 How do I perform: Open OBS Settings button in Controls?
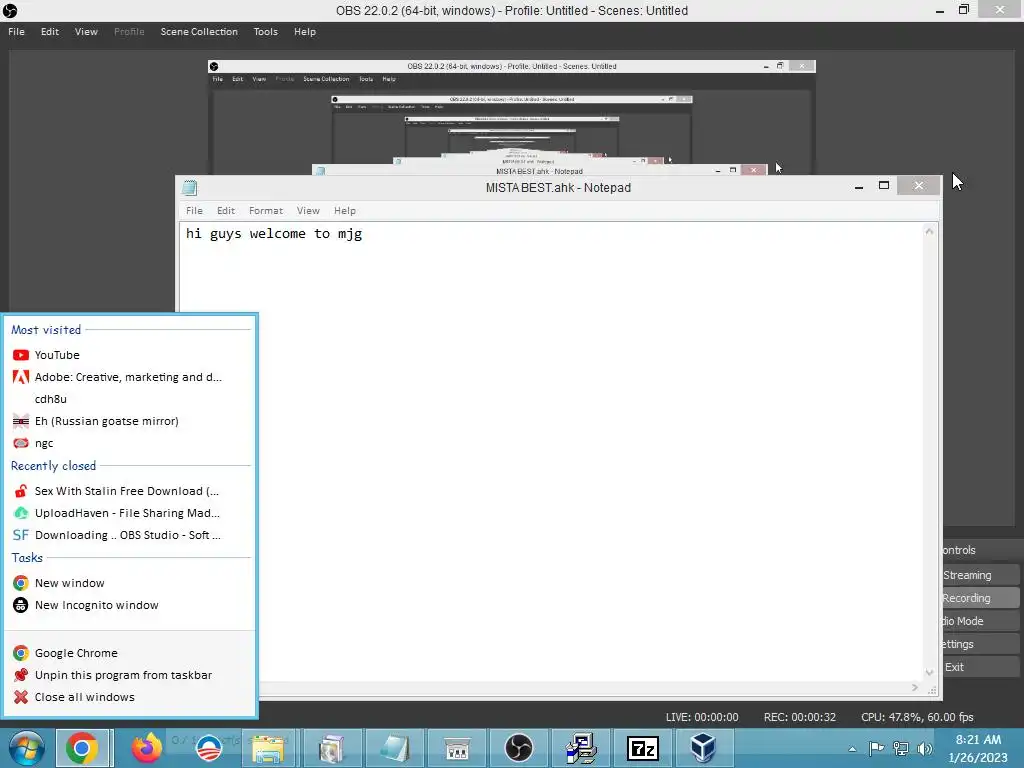click(980, 644)
